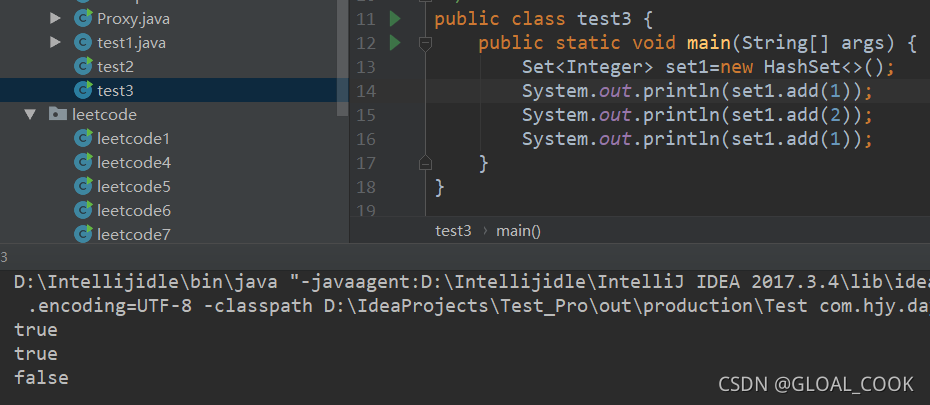Click the Proxy.java class icon

(83, 18)
